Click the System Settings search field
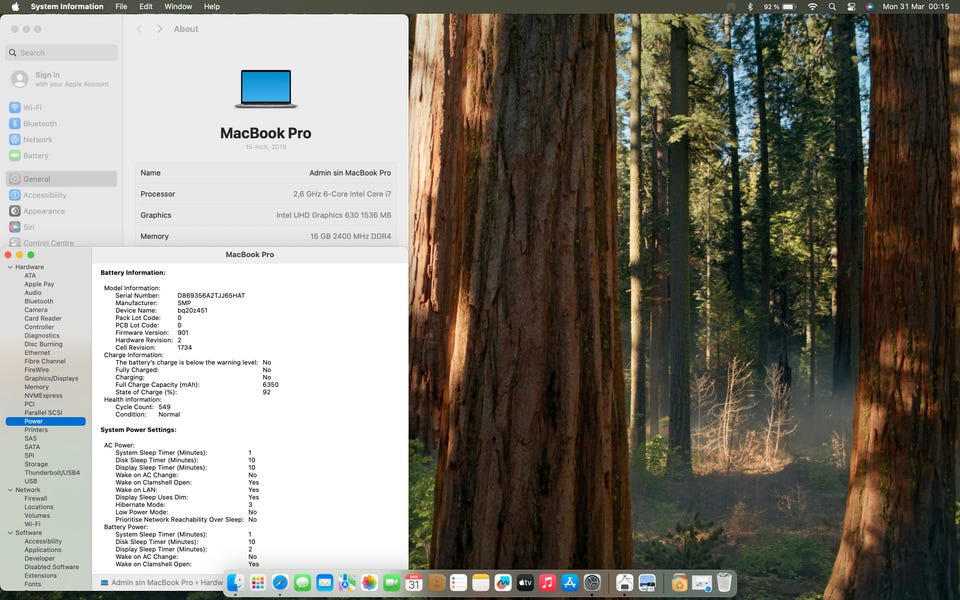This screenshot has width=960, height=600. (61, 53)
